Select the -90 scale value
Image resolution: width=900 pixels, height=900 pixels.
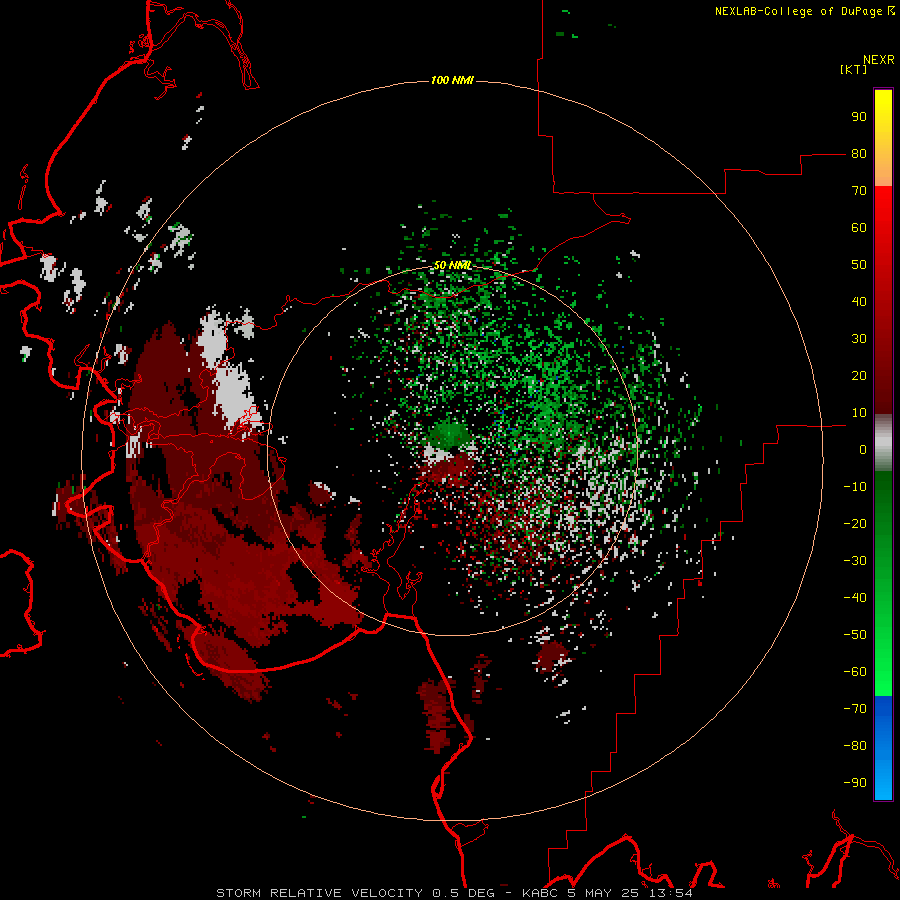point(855,783)
